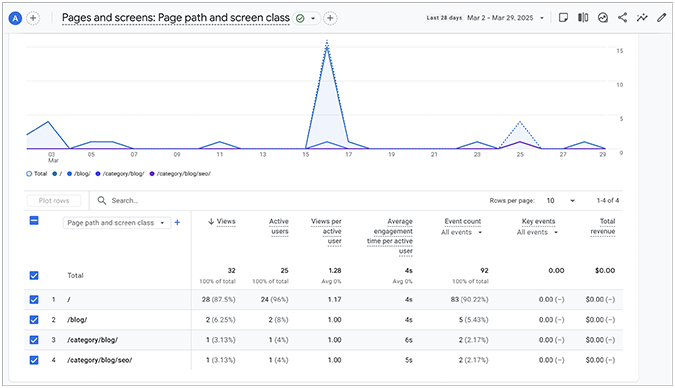The height and width of the screenshot is (388, 675).
Task: Click the /blog/ legend marker
Action: coord(69,174)
